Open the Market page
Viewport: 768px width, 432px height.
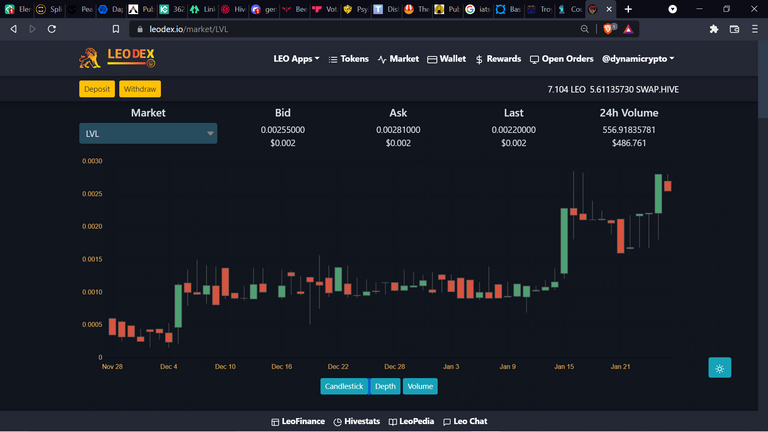pyautogui.click(x=398, y=59)
